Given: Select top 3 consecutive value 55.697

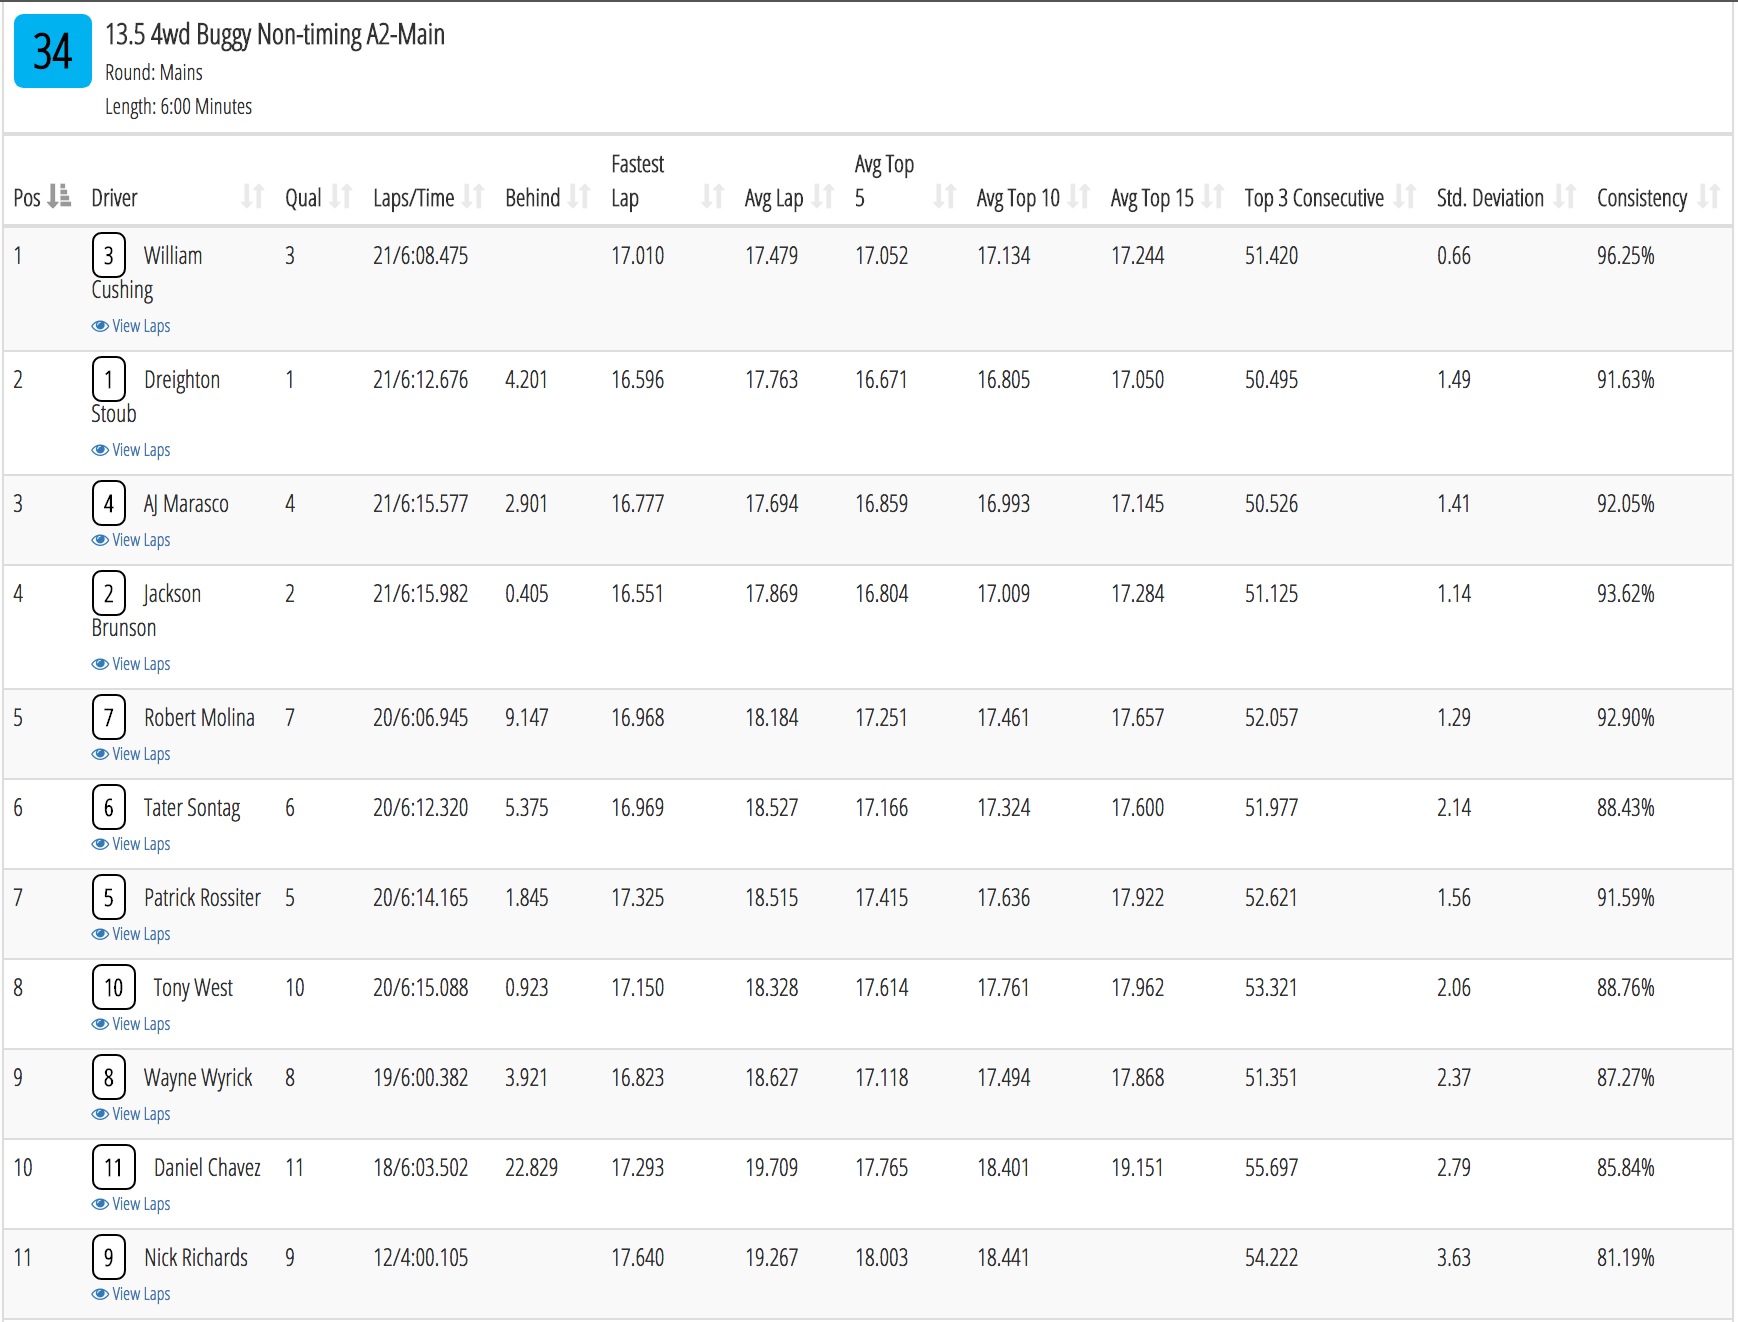Looking at the screenshot, I should click(x=1271, y=1168).
